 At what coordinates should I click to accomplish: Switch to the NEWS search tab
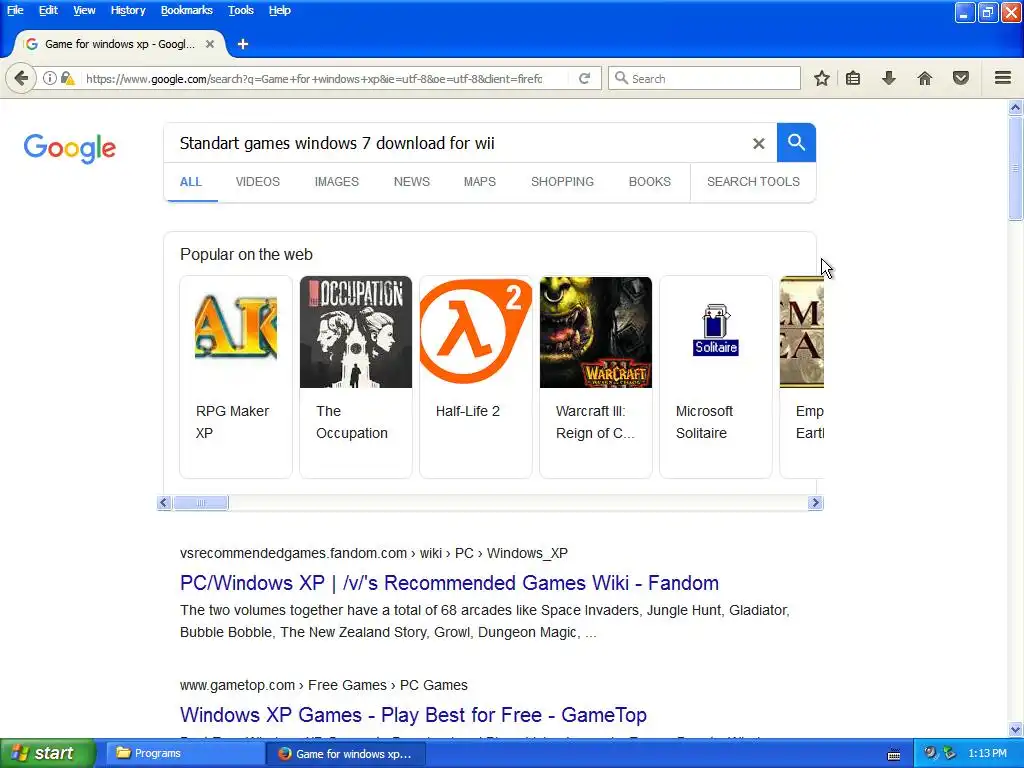(x=411, y=182)
